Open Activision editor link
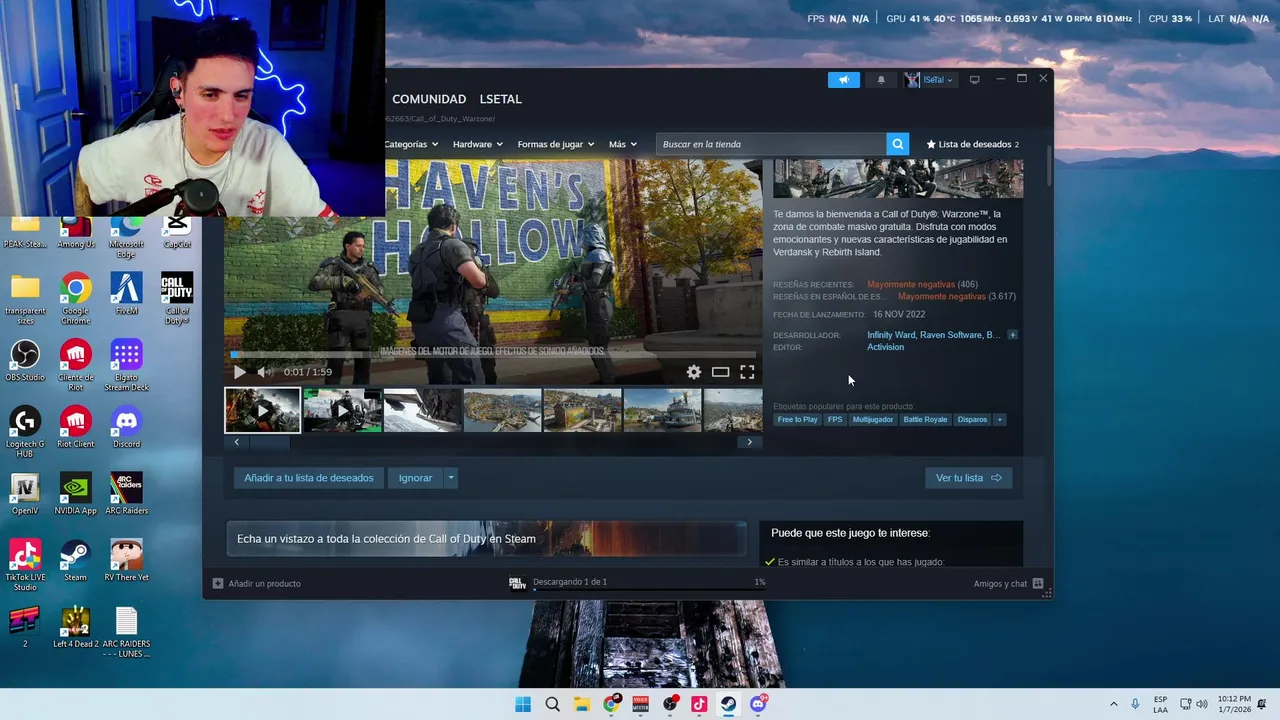The image size is (1280, 720). tap(885, 348)
